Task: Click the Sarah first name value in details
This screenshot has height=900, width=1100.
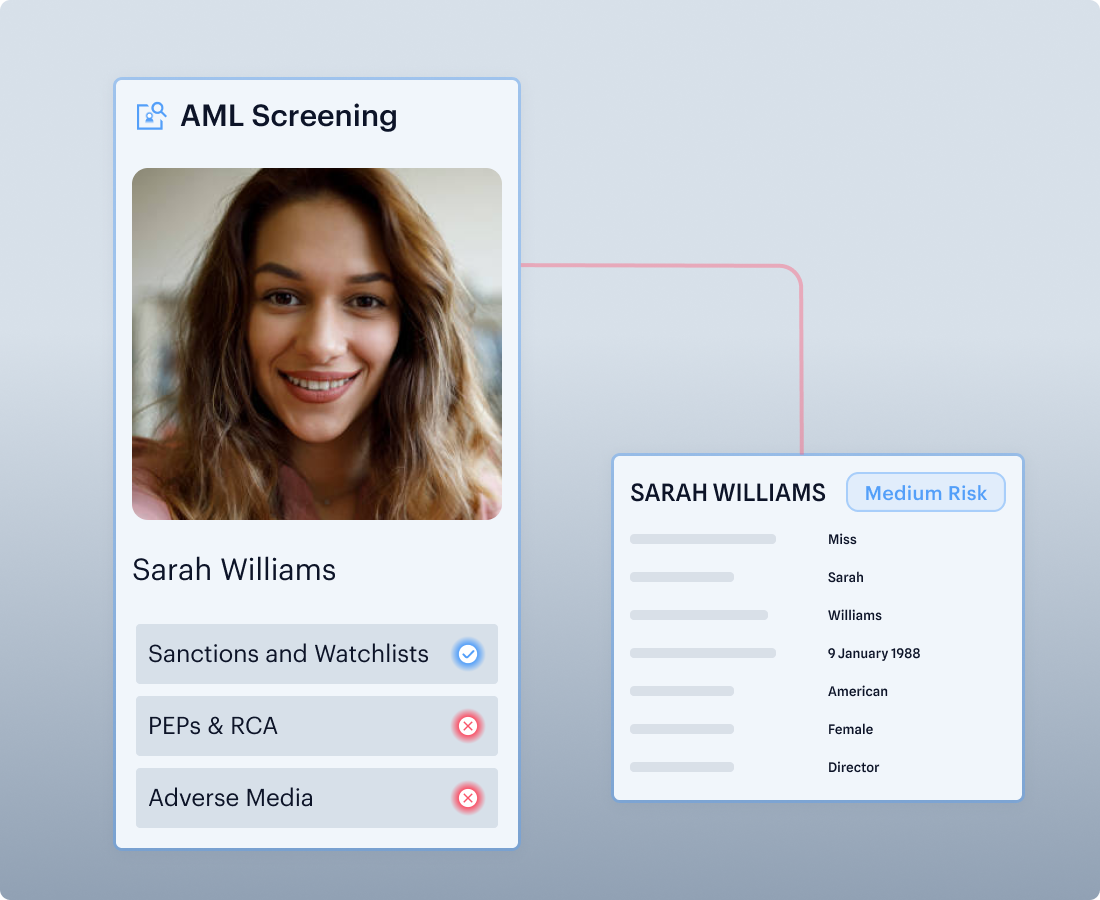Action: point(846,577)
